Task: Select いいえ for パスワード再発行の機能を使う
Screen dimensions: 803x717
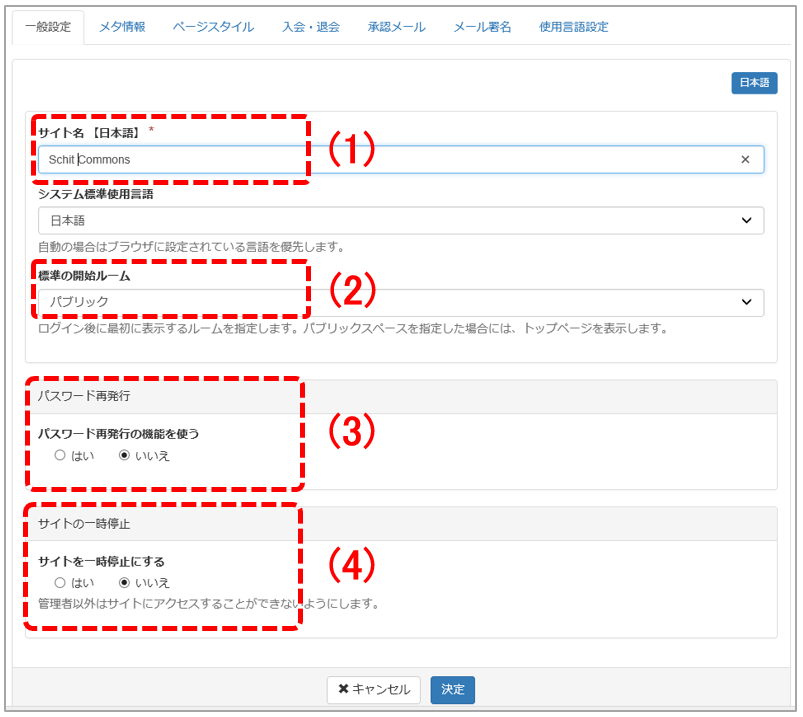Action: point(125,455)
